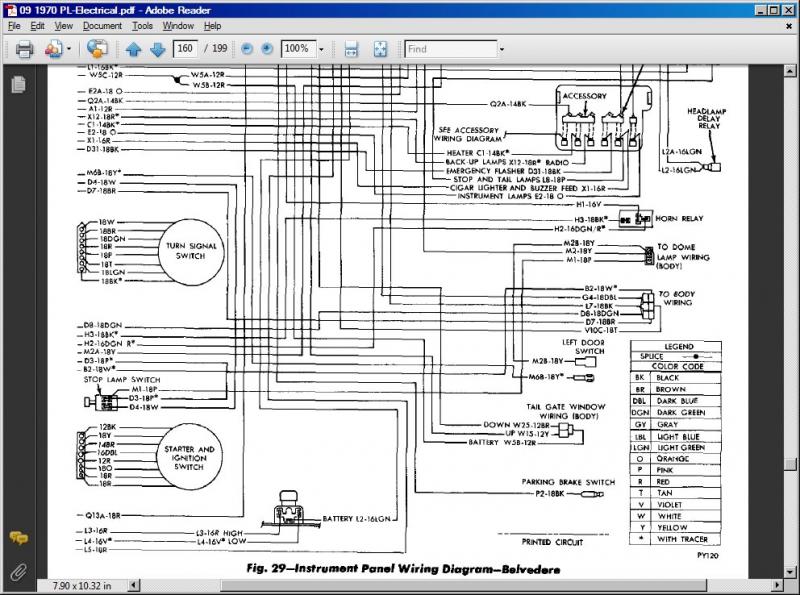800x595 pixels.
Task: Open the Find options dropdown arrow
Action: point(502,49)
